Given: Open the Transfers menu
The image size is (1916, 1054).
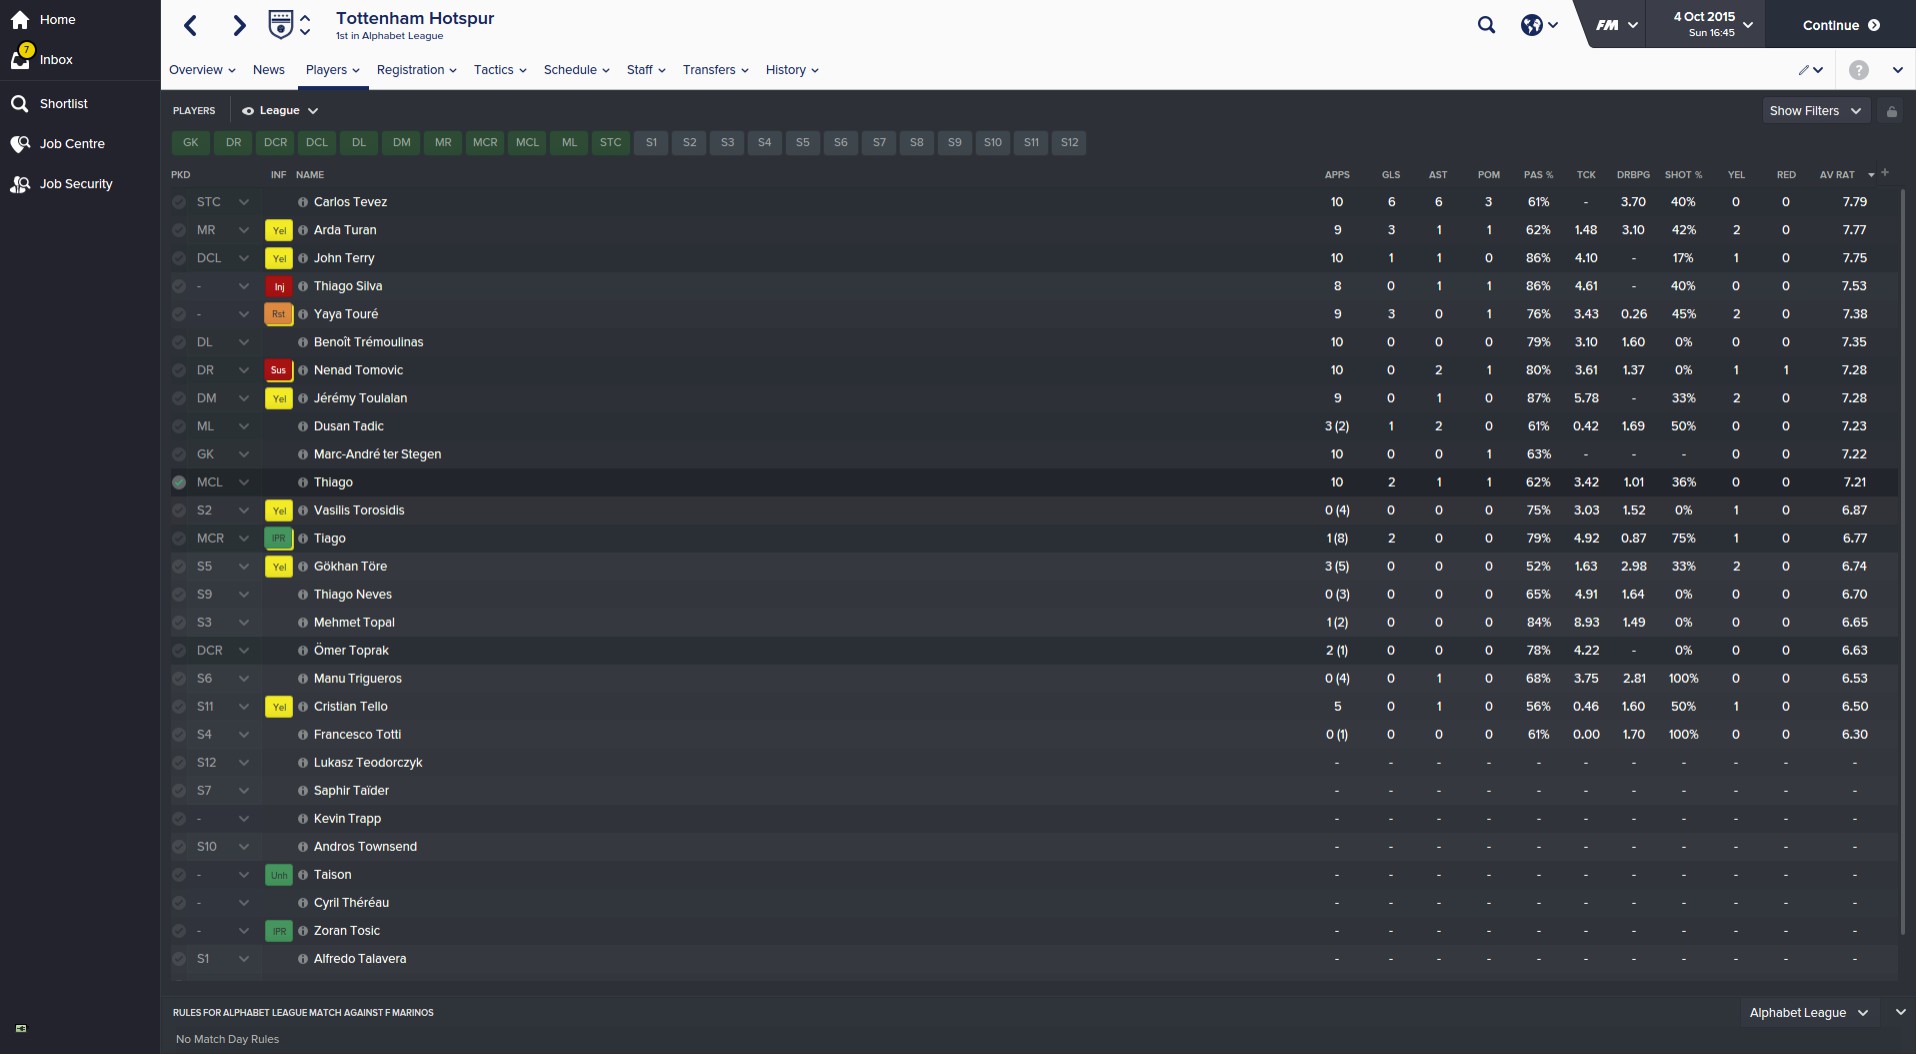Looking at the screenshot, I should click(715, 70).
